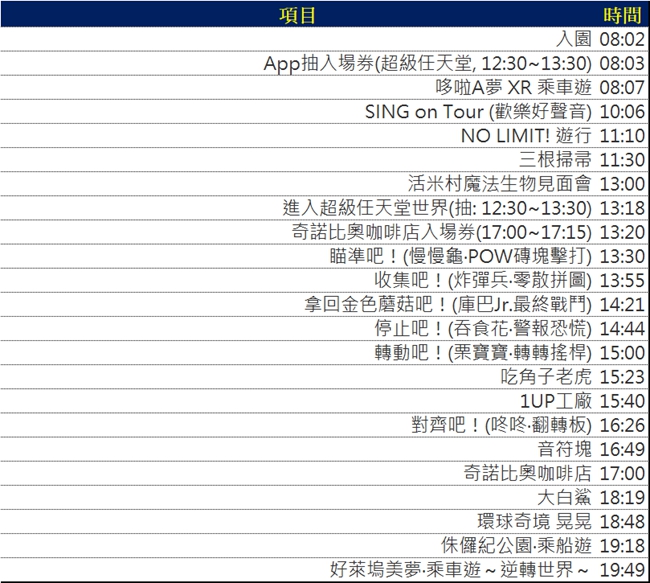The width and height of the screenshot is (650, 583).
Task: Click the 項目 column header
Action: click(x=297, y=15)
